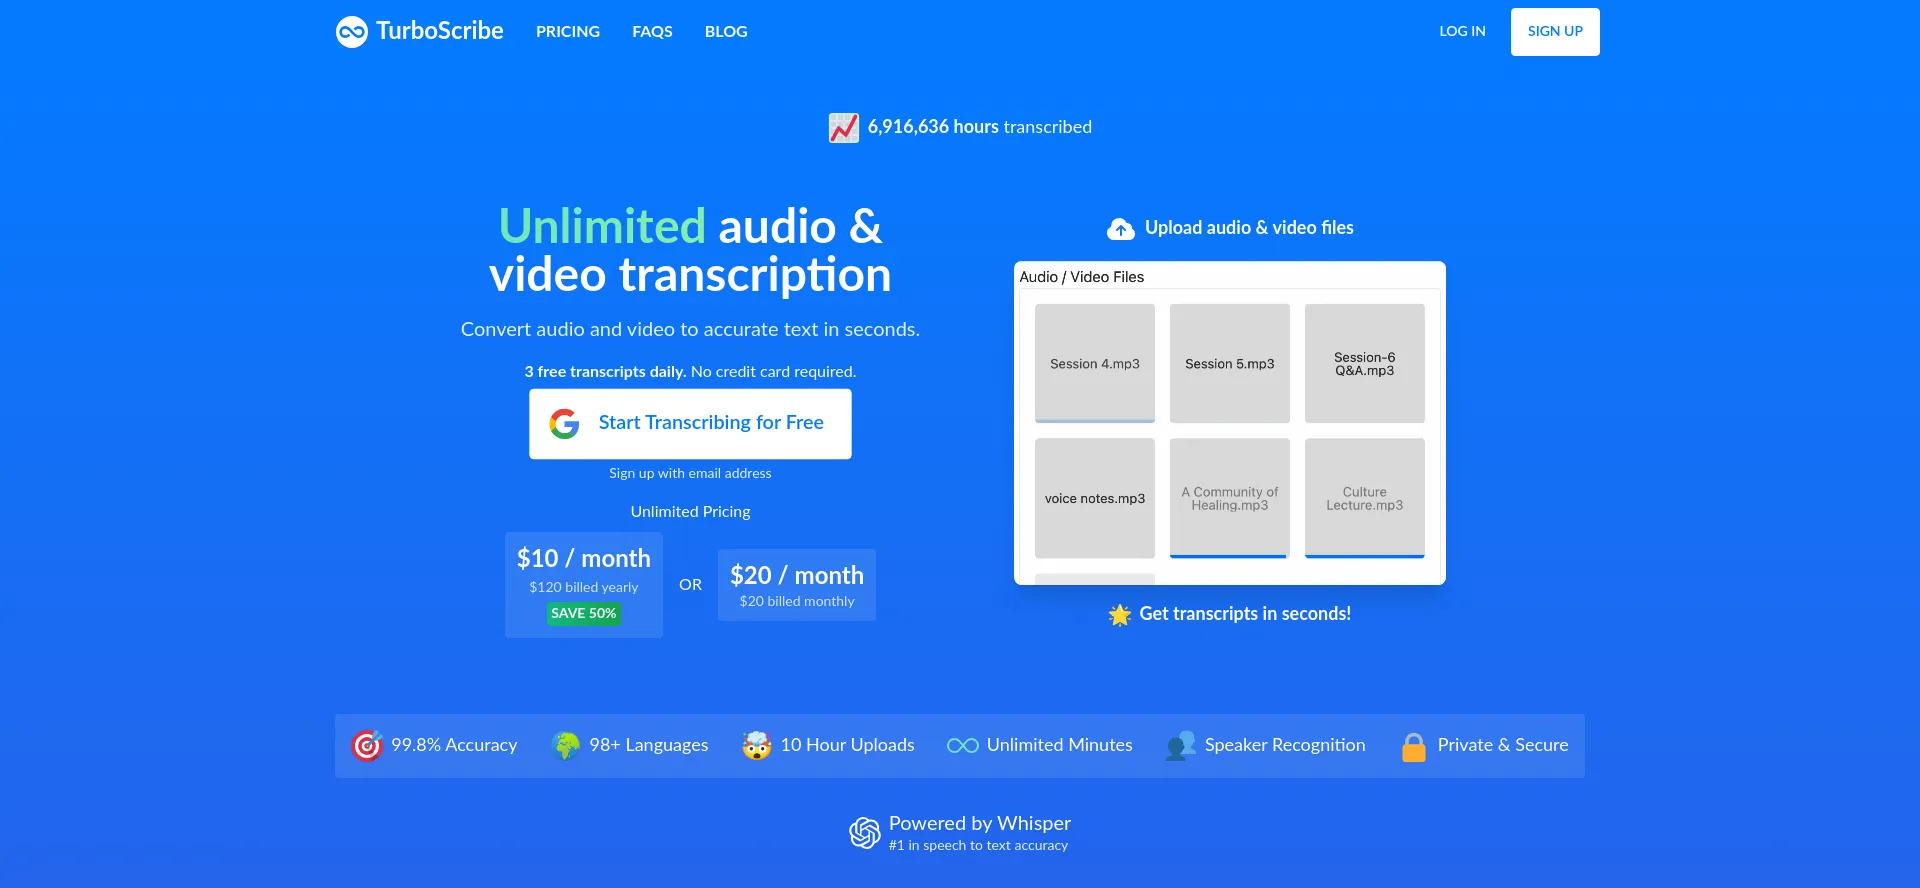Click the globe icon for 98+ Languages
Image resolution: width=1920 pixels, height=888 pixels.
point(565,746)
